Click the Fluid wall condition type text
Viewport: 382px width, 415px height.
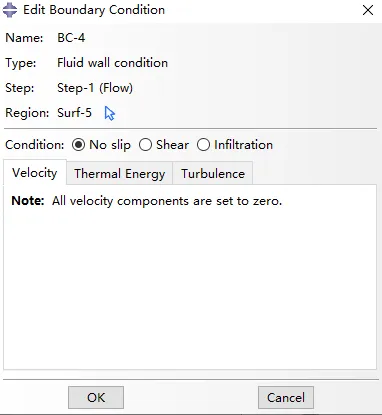[x=112, y=63]
